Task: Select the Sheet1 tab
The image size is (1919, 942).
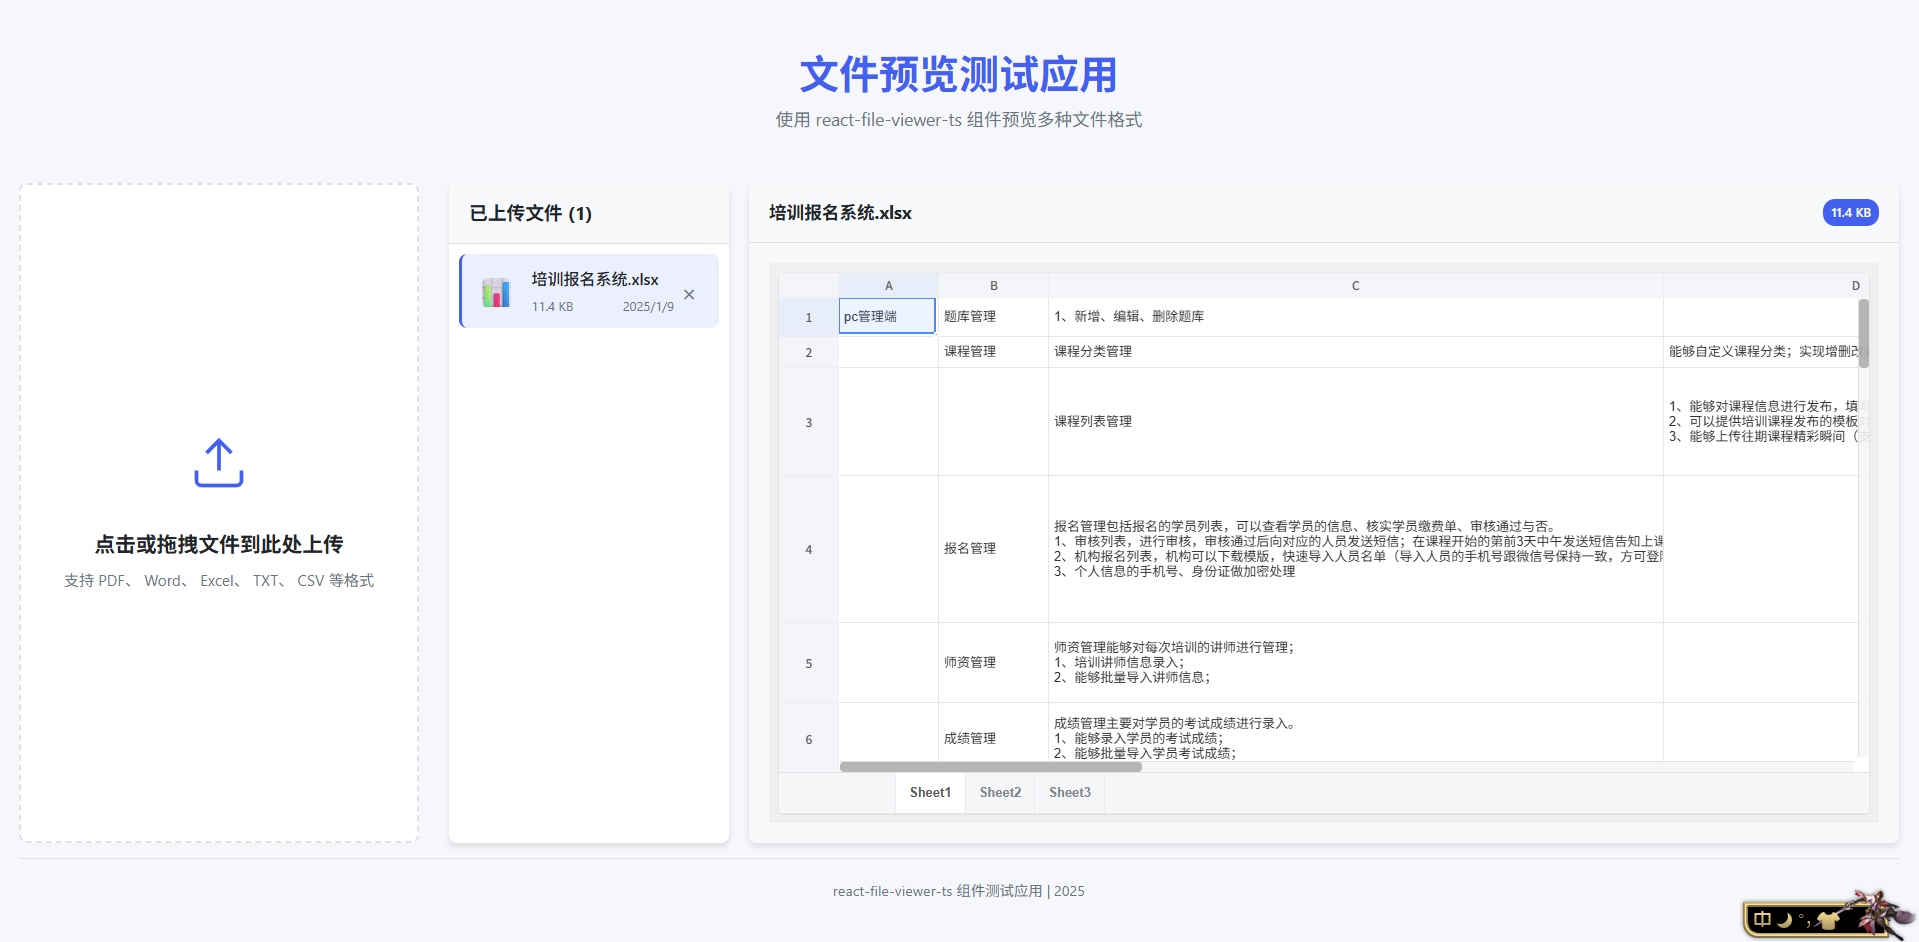Action: click(929, 792)
